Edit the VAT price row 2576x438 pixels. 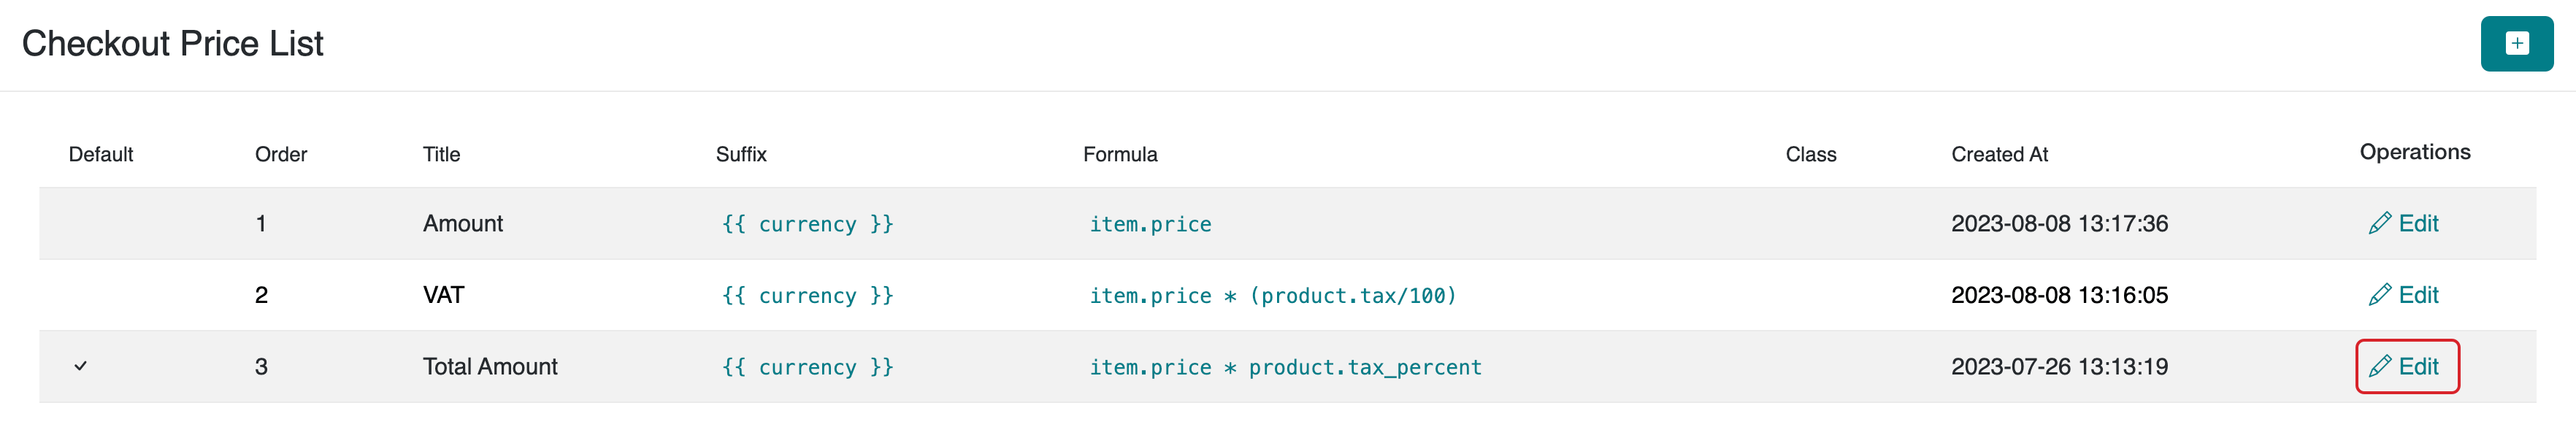click(2404, 295)
